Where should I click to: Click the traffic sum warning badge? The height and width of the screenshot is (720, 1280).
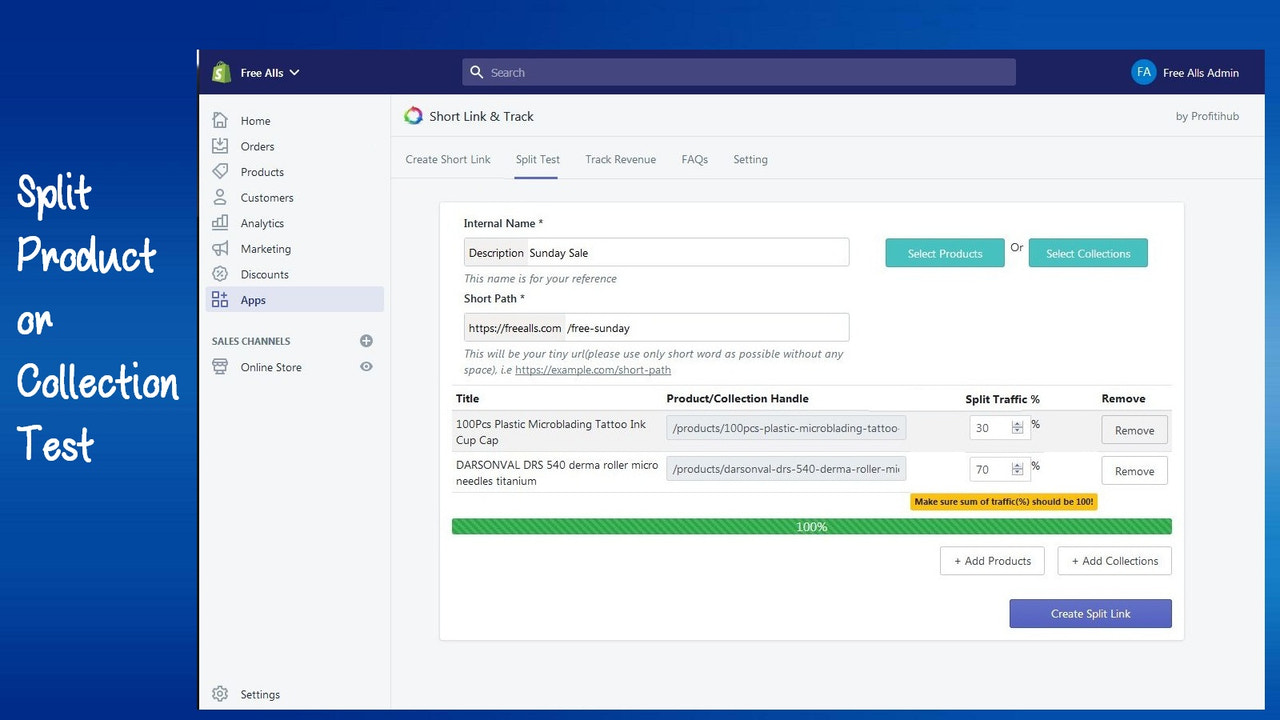[1004, 501]
